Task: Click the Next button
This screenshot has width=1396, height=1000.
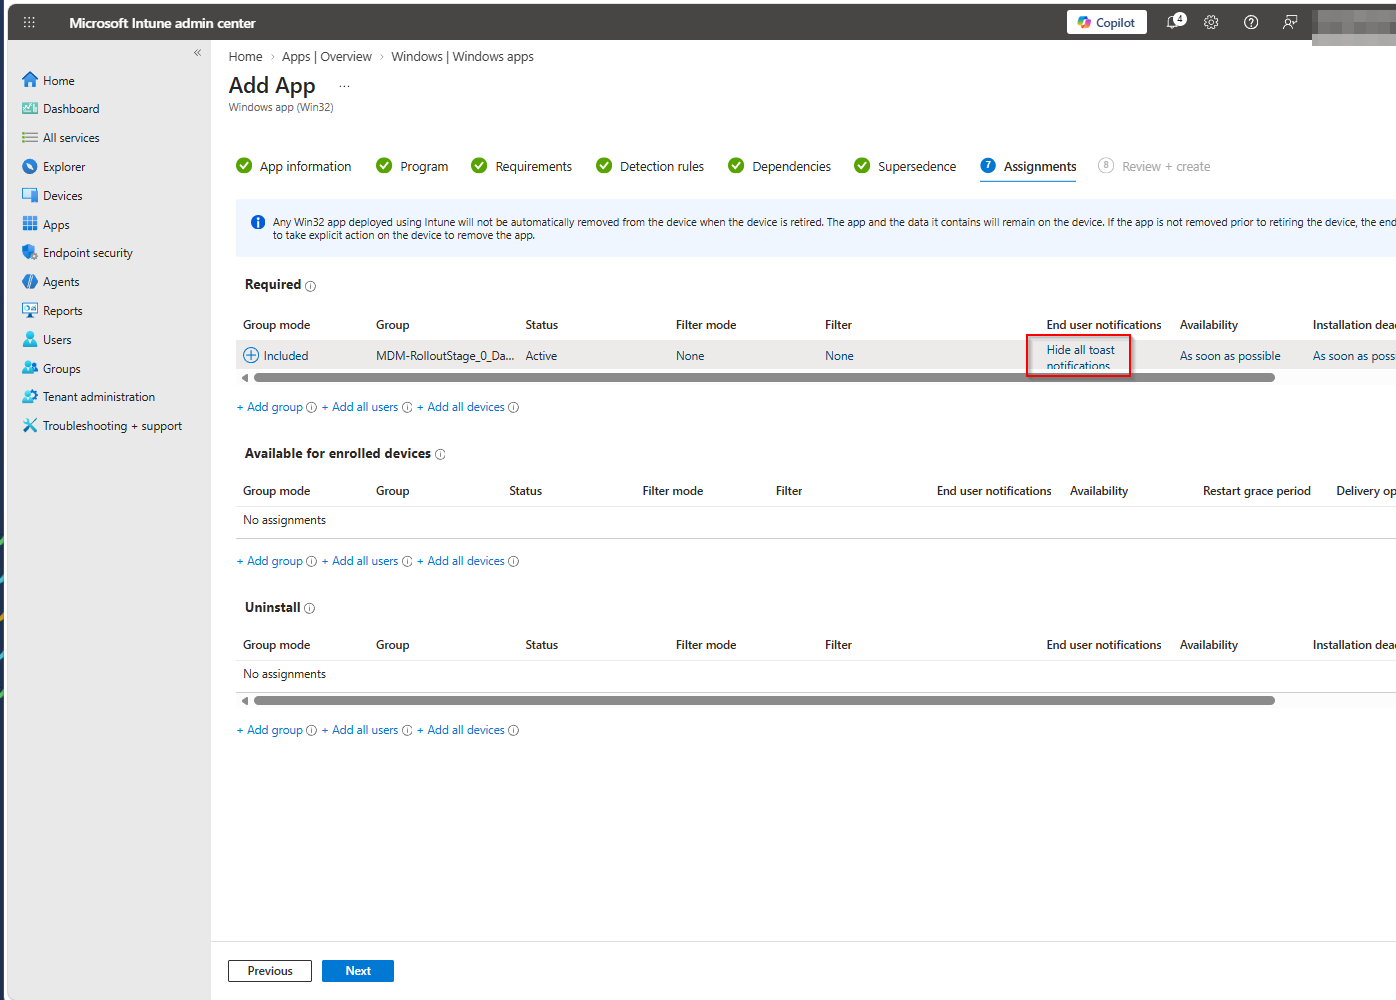Action: click(x=358, y=971)
